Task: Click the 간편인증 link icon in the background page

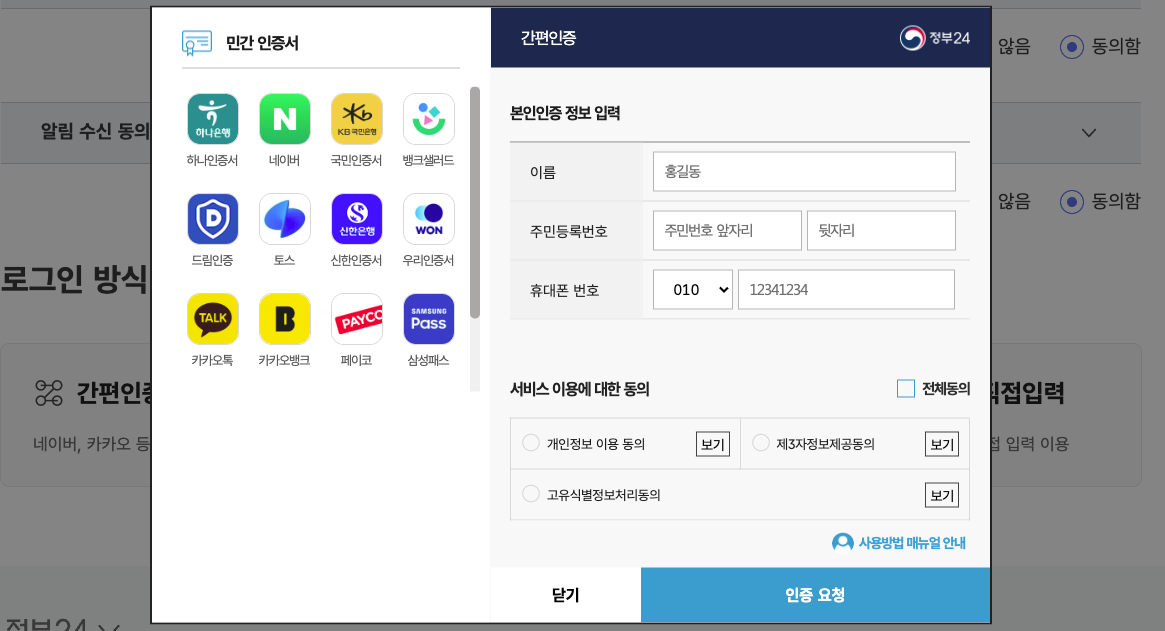Action: [x=49, y=393]
